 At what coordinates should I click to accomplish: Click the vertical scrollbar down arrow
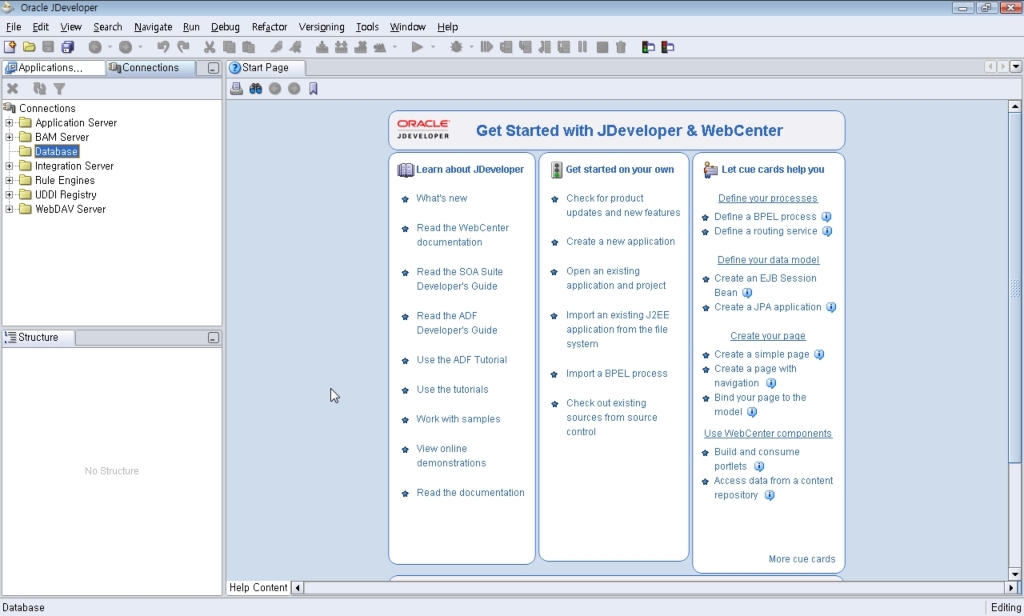[x=1014, y=574]
